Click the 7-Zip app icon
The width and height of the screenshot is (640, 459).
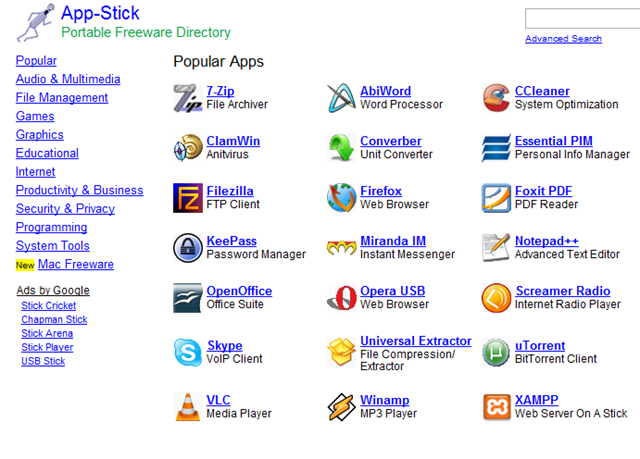tap(188, 98)
